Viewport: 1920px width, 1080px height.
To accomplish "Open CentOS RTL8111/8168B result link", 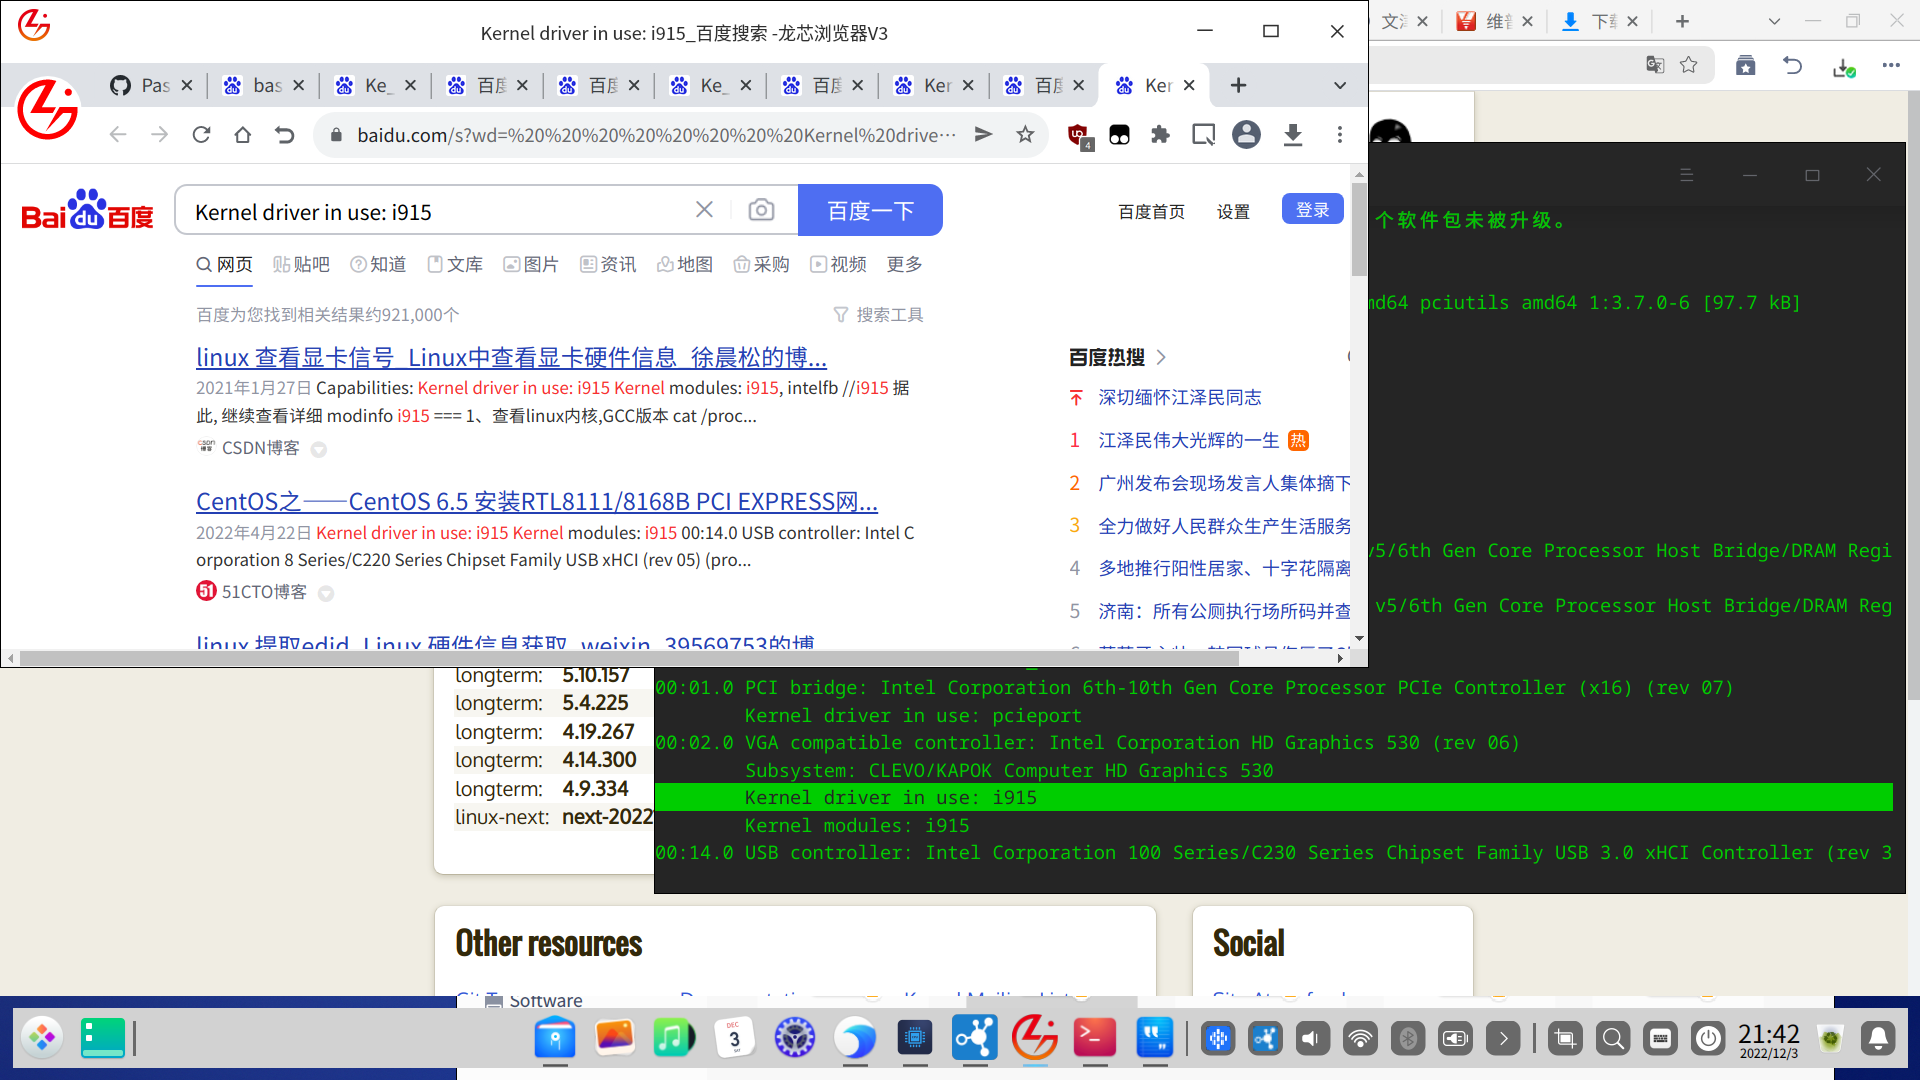I will [x=536, y=501].
